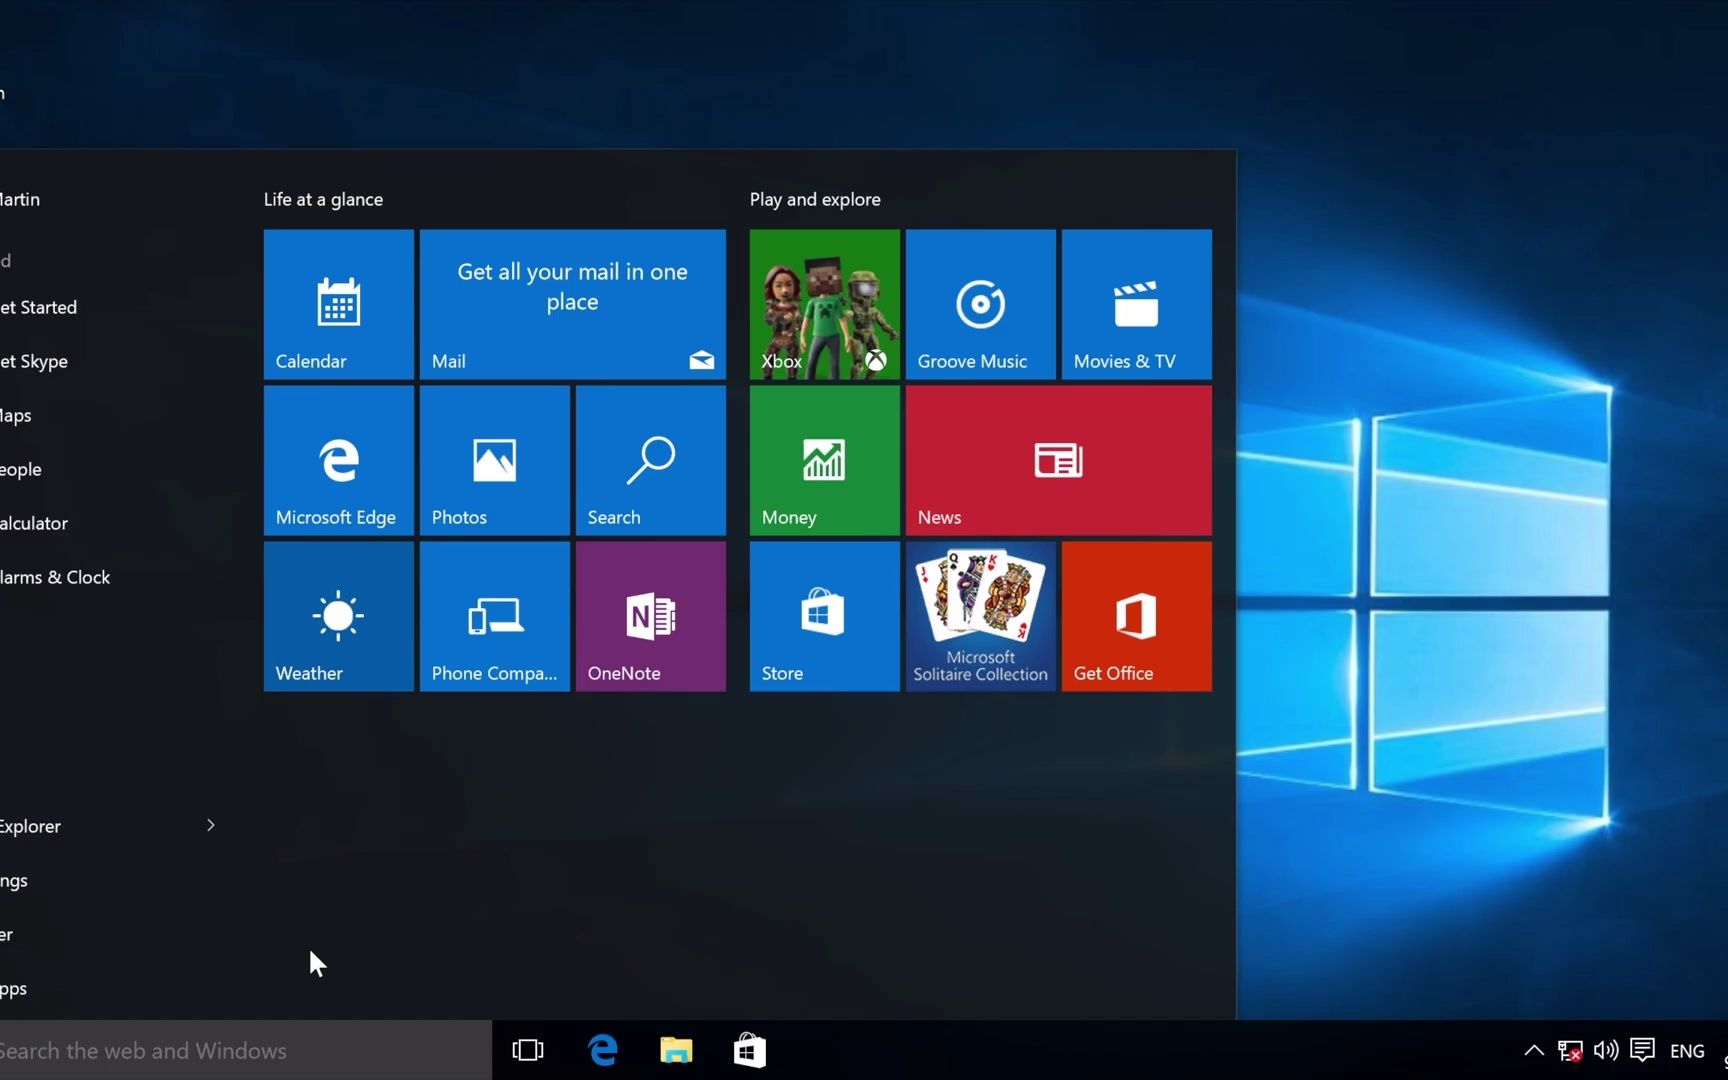Screen dimensions: 1728x1080
Task: Open Task View on the taskbar
Action: pyautogui.click(x=527, y=1050)
